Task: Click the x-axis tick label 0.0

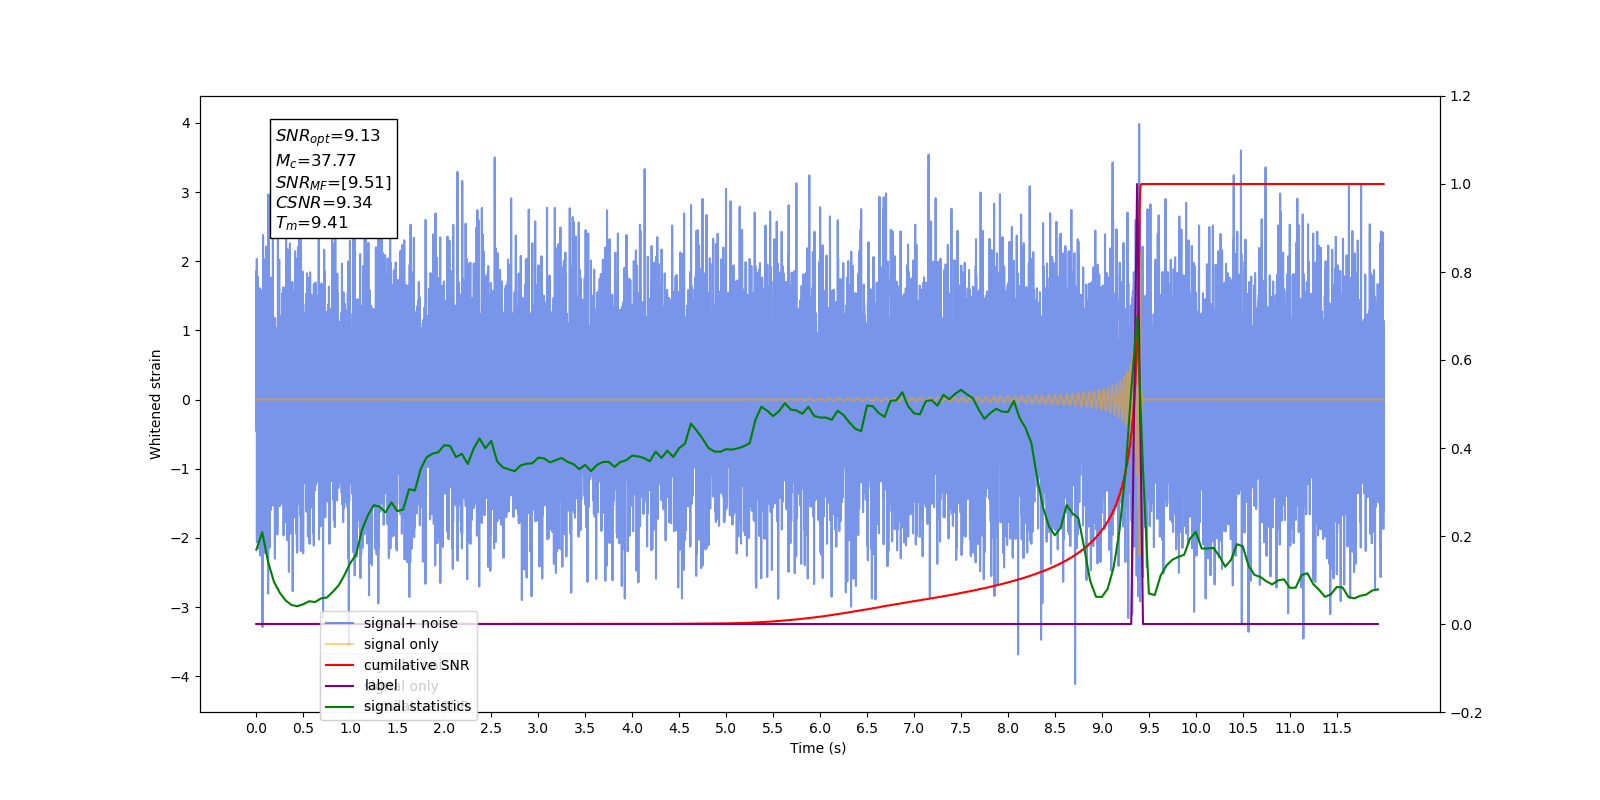Action: [256, 728]
